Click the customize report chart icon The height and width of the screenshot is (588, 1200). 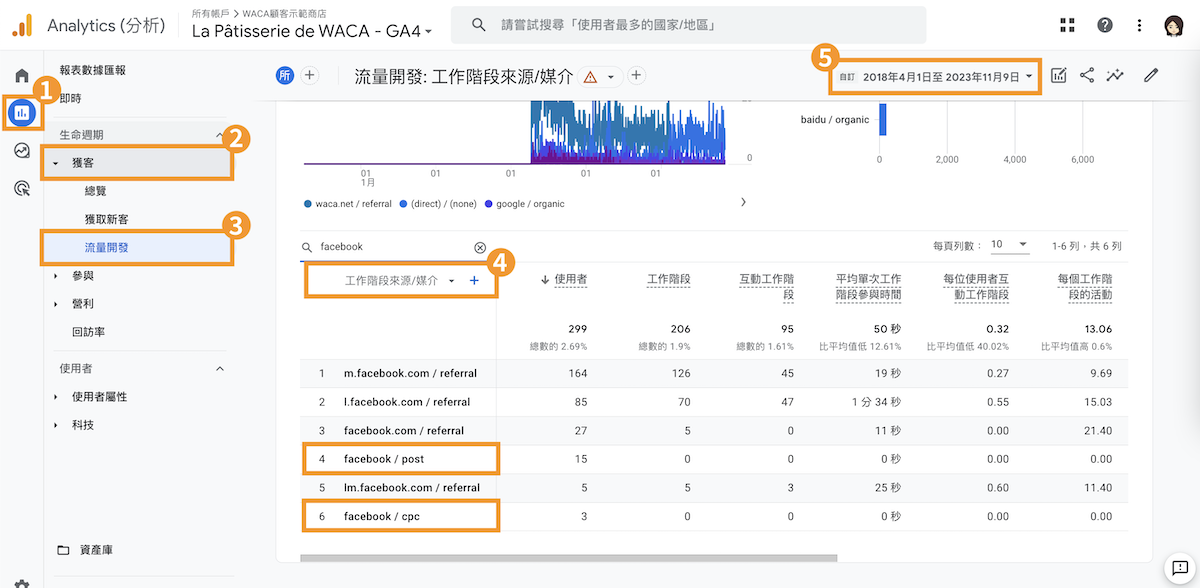pyautogui.click(x=1059, y=75)
